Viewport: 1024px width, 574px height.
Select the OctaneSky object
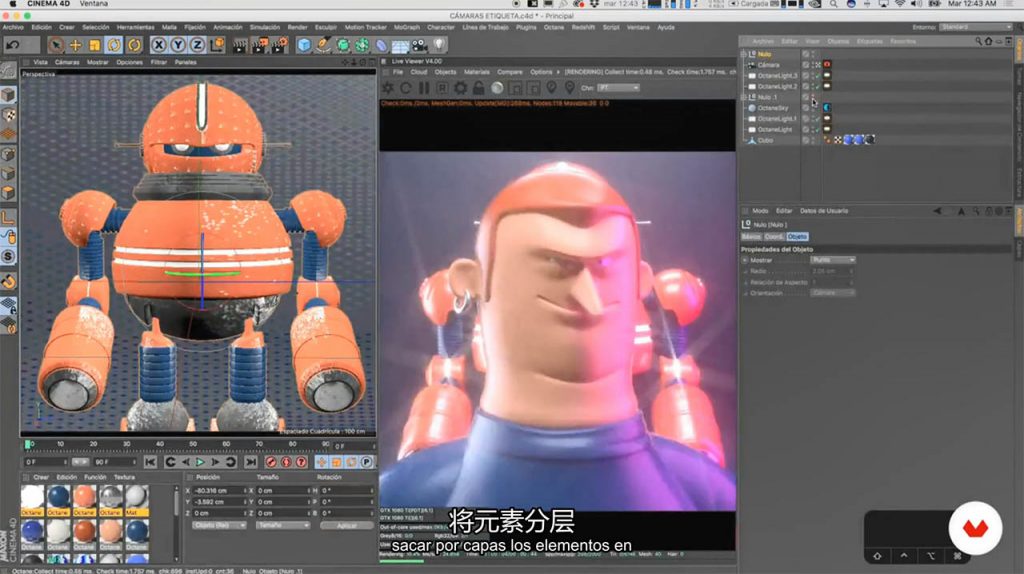point(773,108)
